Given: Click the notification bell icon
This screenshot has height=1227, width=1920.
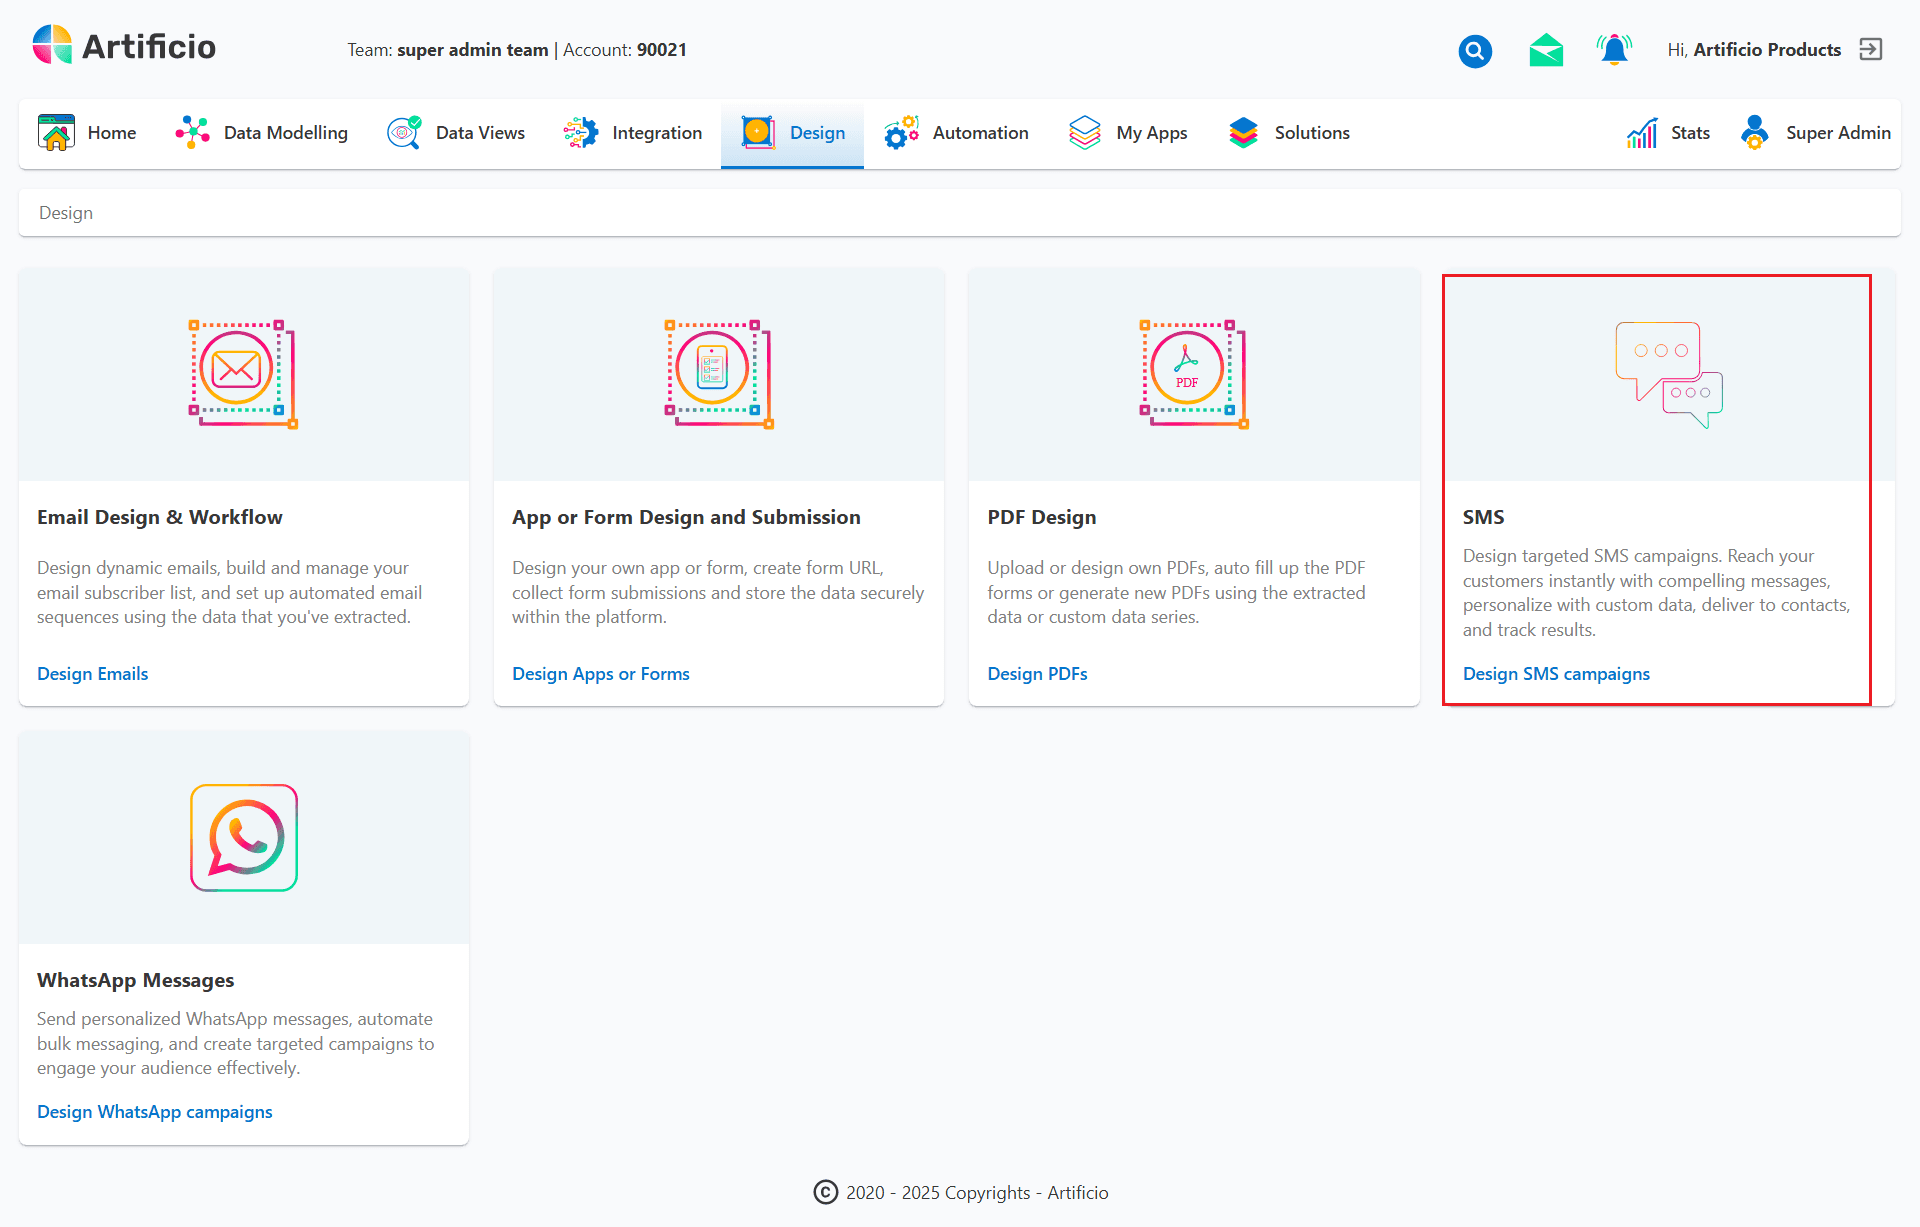Looking at the screenshot, I should click(1614, 50).
